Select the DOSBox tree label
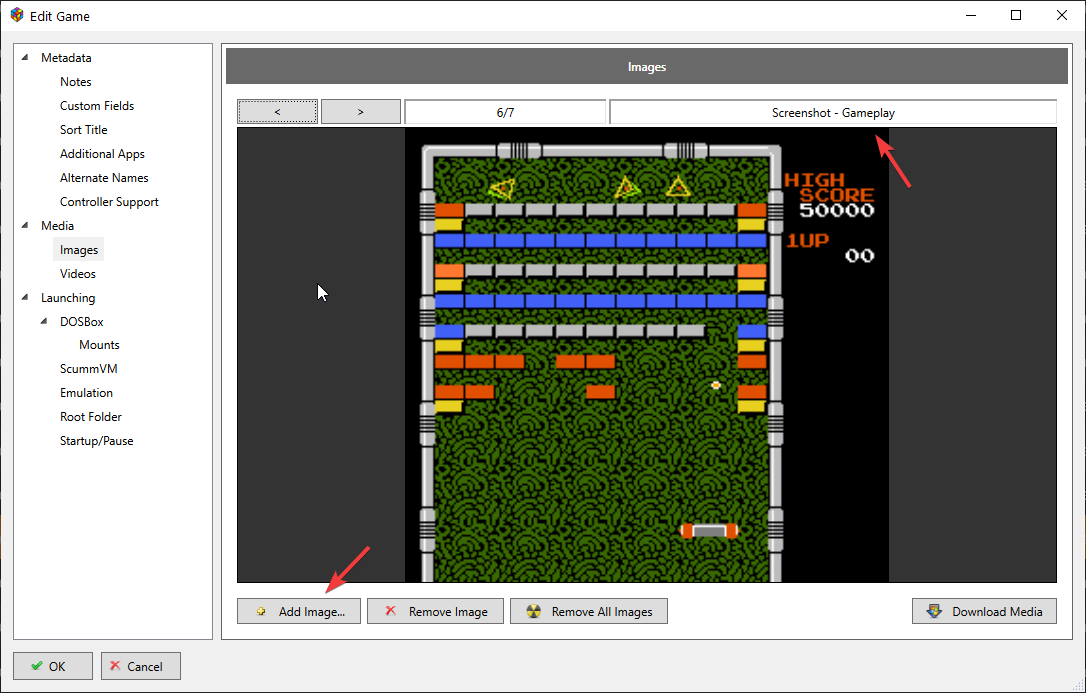This screenshot has width=1086, height=693. tap(82, 322)
